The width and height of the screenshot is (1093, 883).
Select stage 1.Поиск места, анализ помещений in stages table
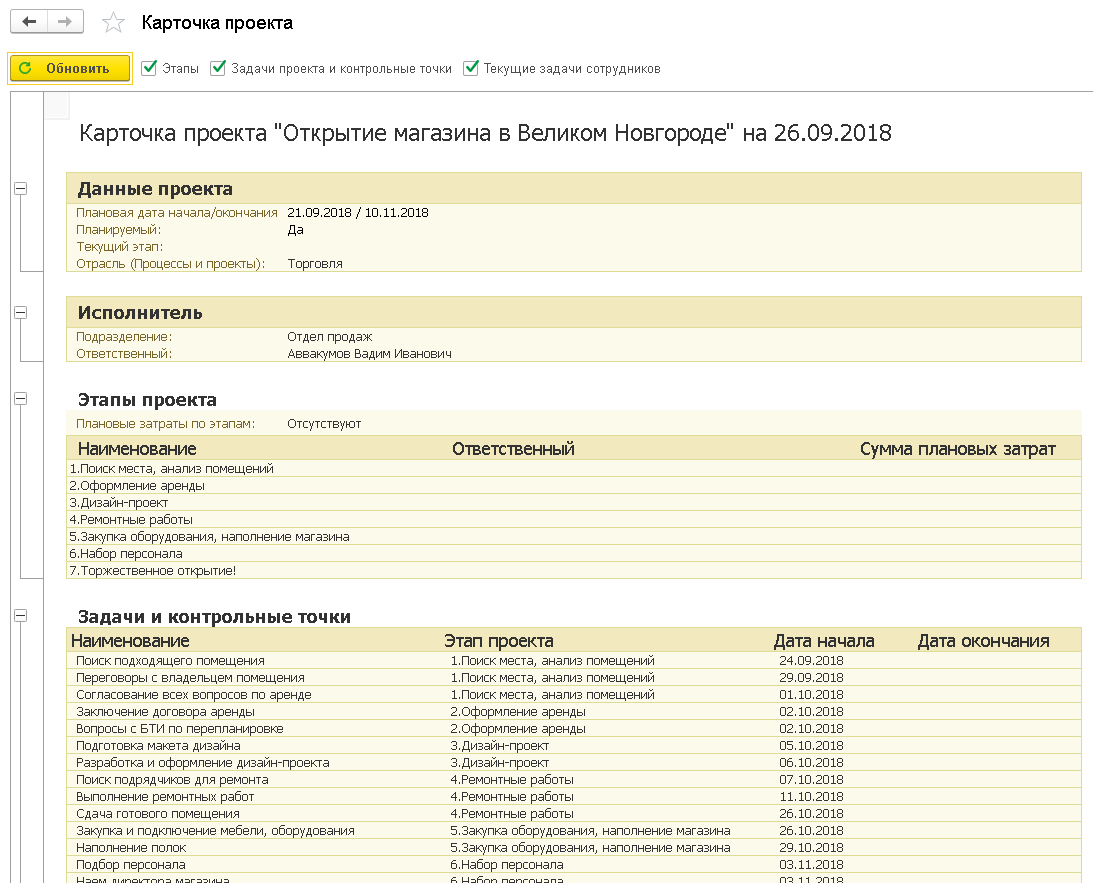171,468
